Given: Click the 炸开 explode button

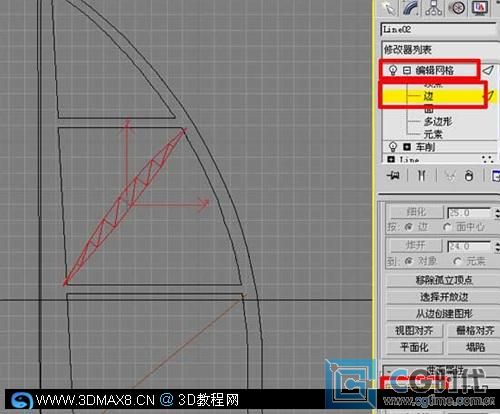Looking at the screenshot, I should tap(415, 246).
